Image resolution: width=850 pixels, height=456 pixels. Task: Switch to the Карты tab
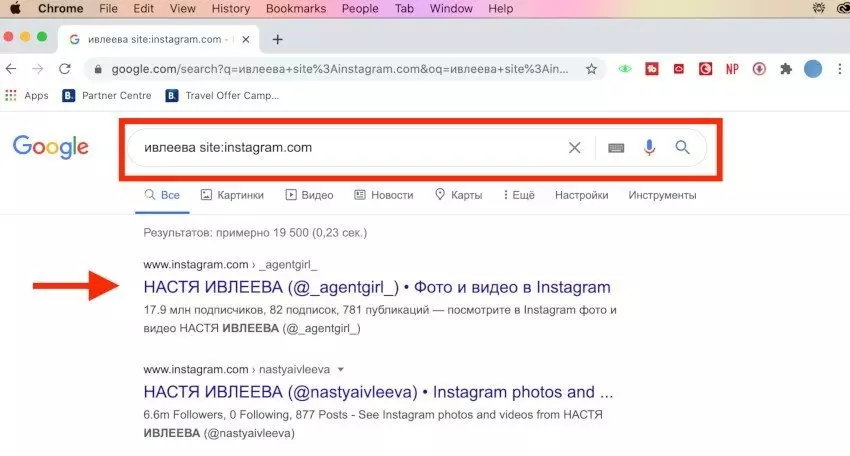pos(459,195)
